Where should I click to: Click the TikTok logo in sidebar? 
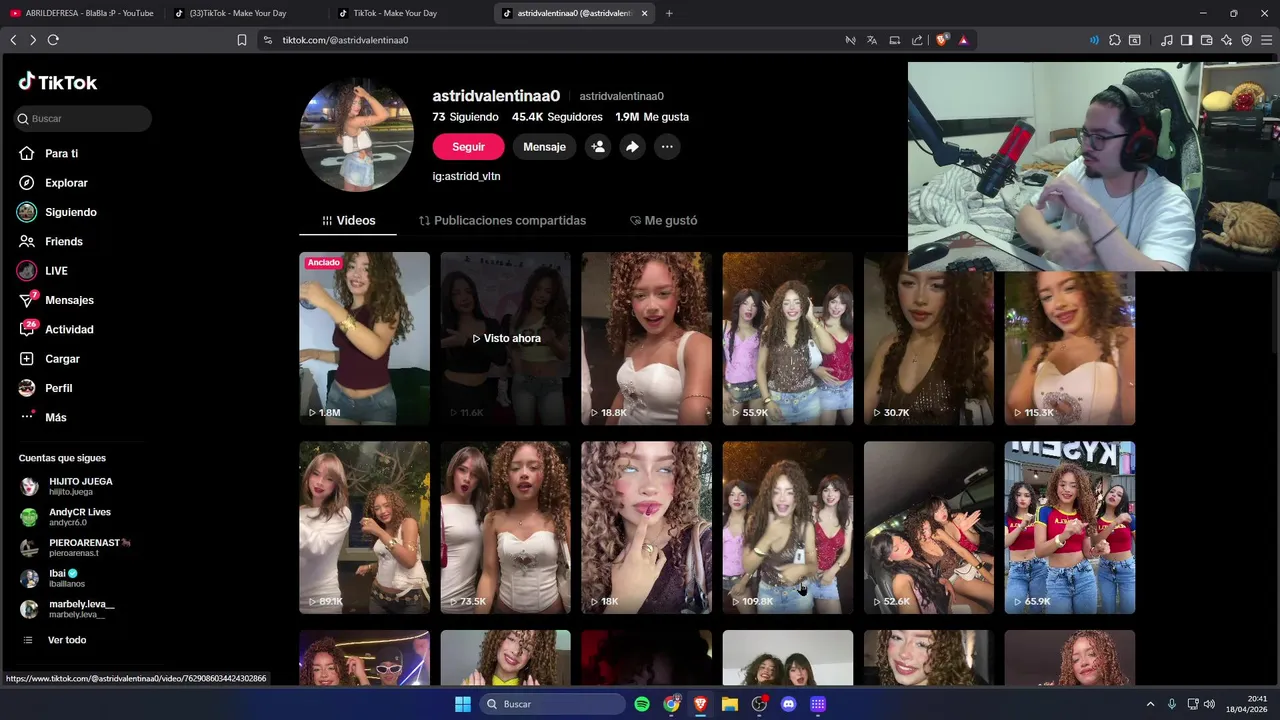57,82
